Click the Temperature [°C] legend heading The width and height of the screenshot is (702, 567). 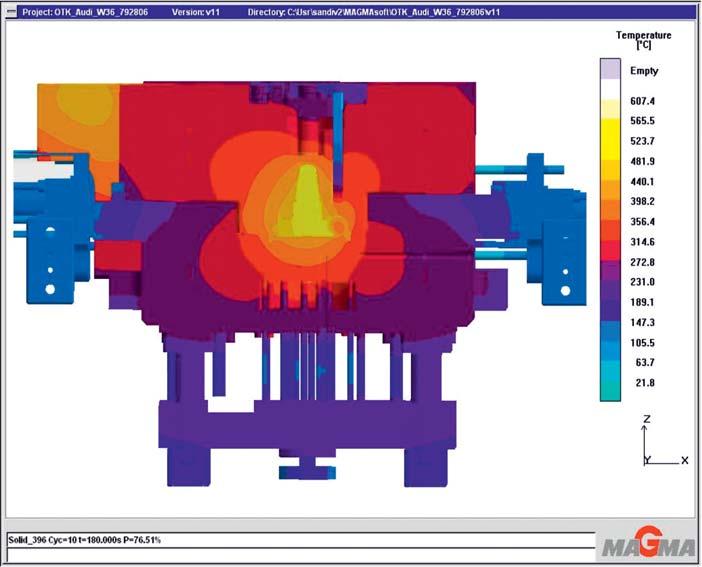coord(643,40)
